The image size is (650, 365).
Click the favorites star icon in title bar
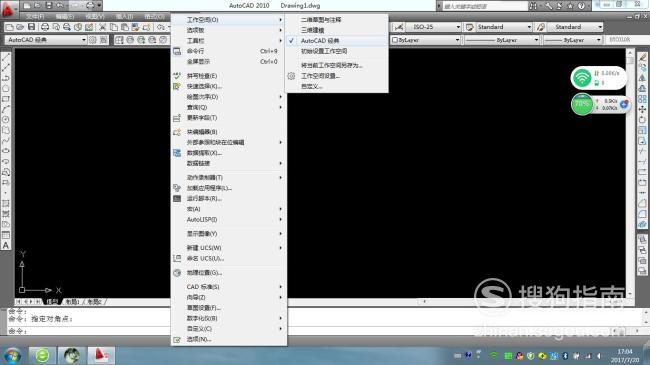pos(570,6)
